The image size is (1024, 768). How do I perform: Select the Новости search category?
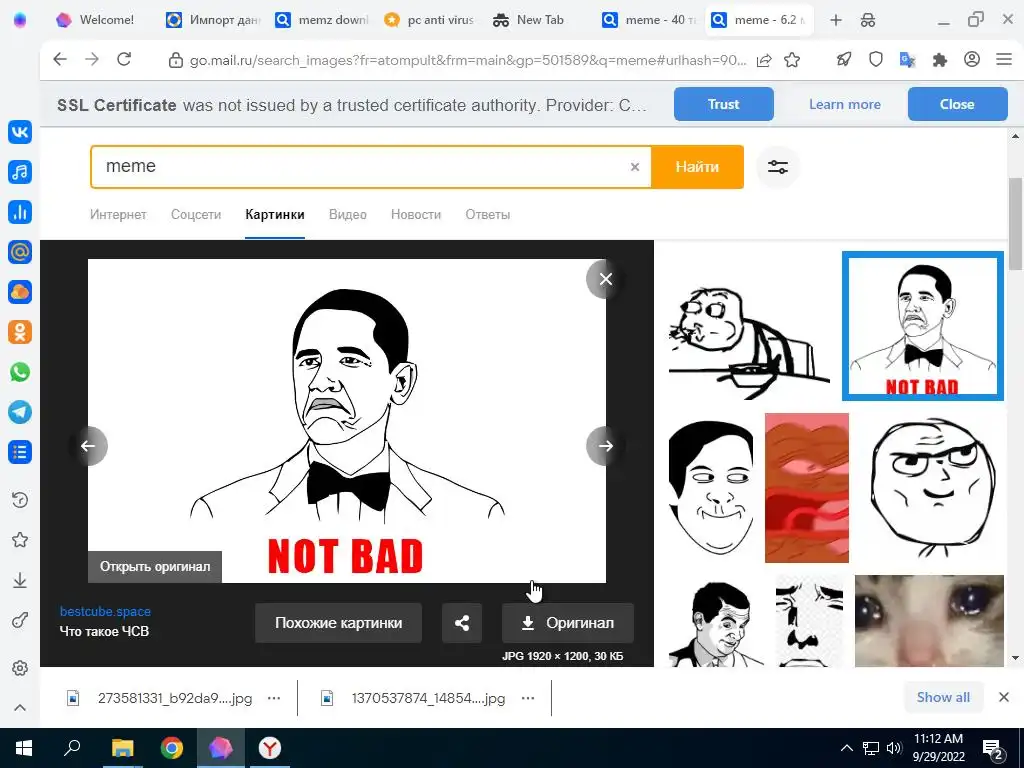coord(416,214)
